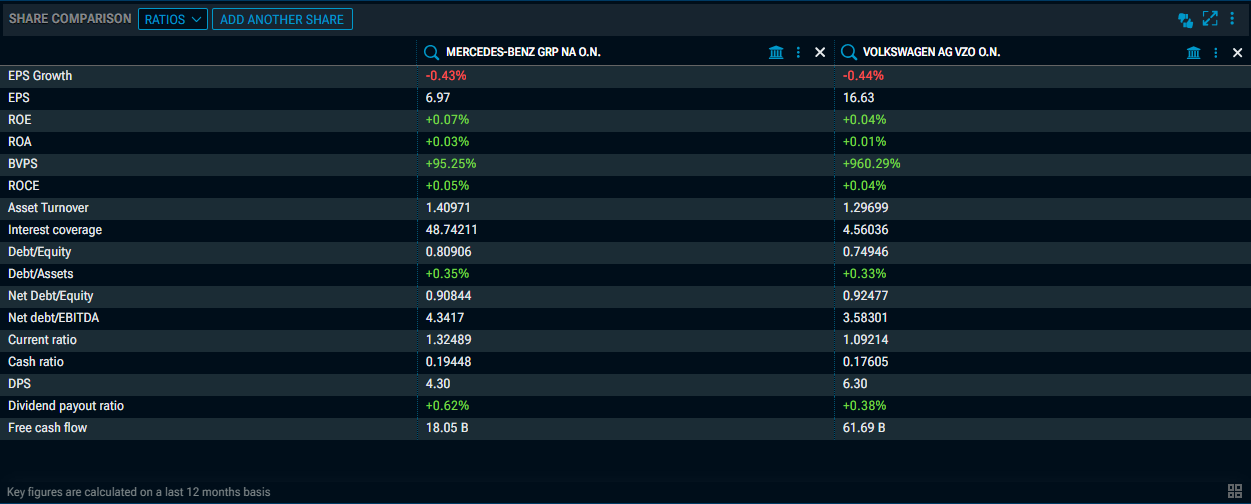1251x504 pixels.
Task: Remove the Volkswagen column with its X
Action: [1238, 53]
